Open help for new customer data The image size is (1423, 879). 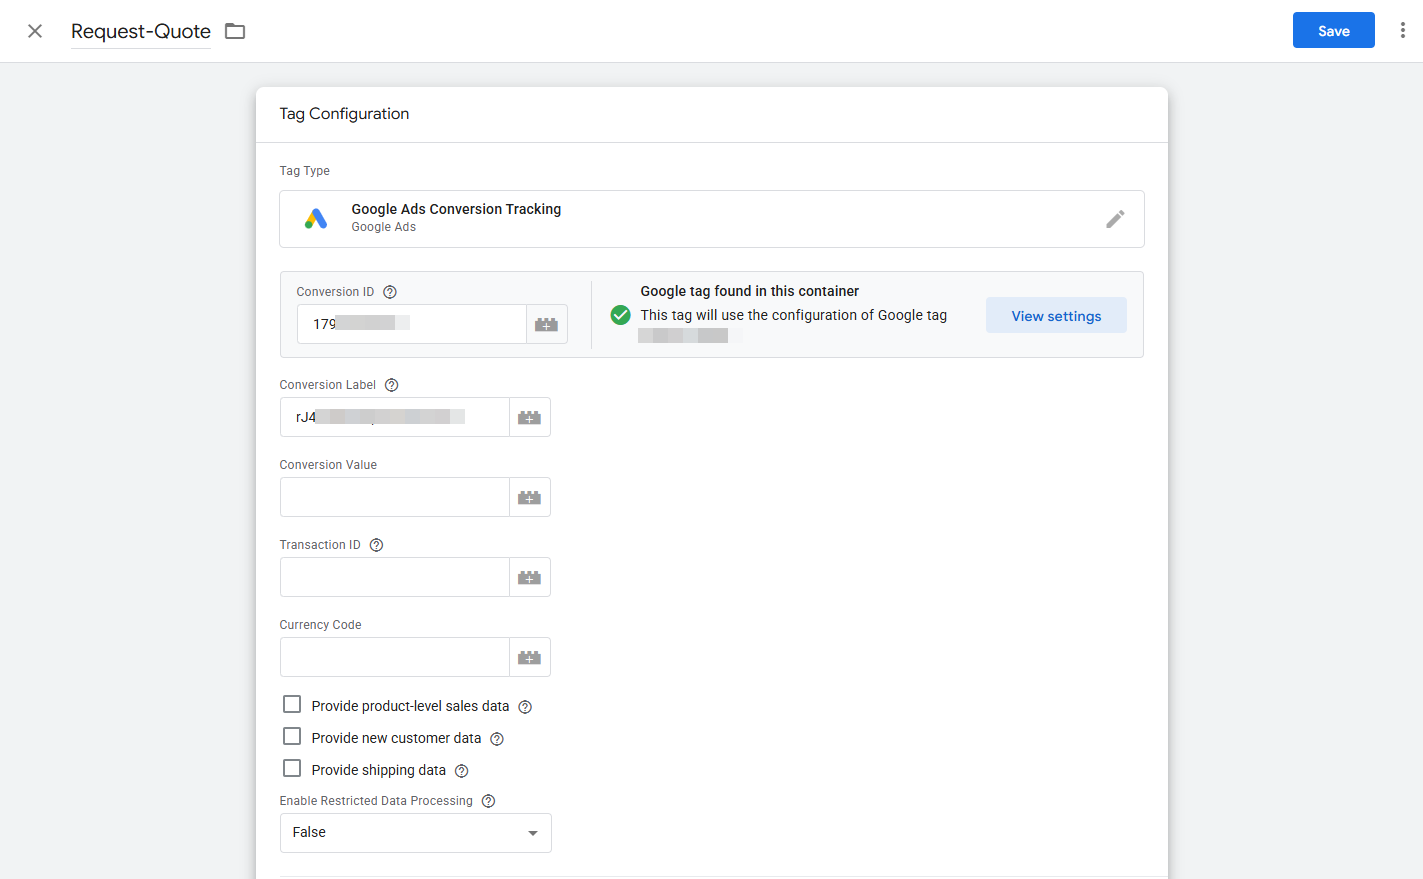pyautogui.click(x=497, y=739)
